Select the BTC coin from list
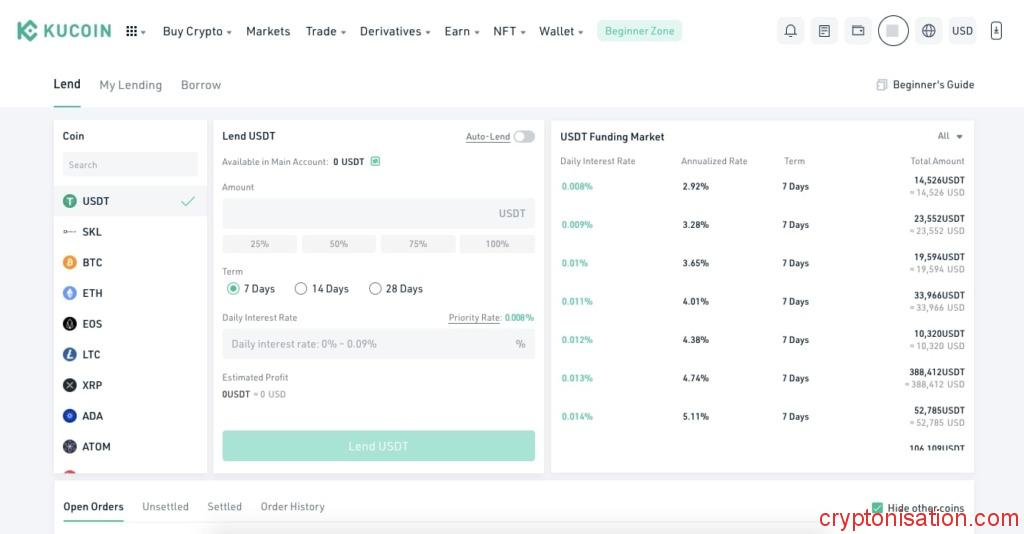The image size is (1024, 534). 92,263
